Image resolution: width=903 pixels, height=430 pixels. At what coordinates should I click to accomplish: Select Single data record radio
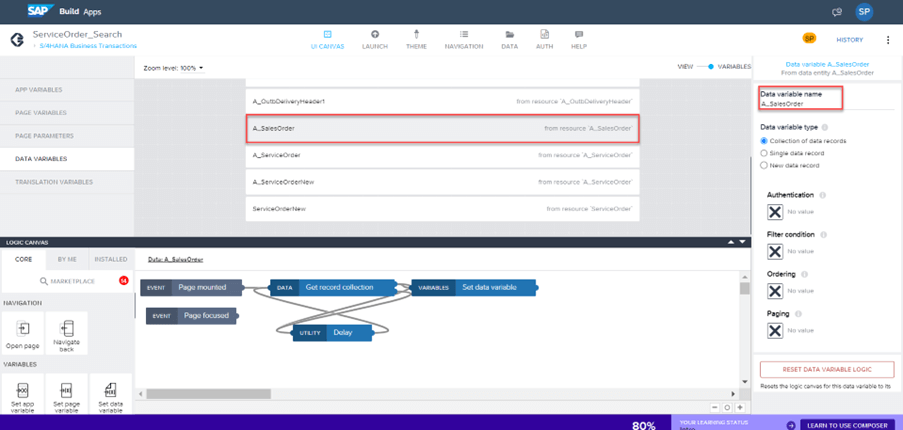(x=764, y=153)
